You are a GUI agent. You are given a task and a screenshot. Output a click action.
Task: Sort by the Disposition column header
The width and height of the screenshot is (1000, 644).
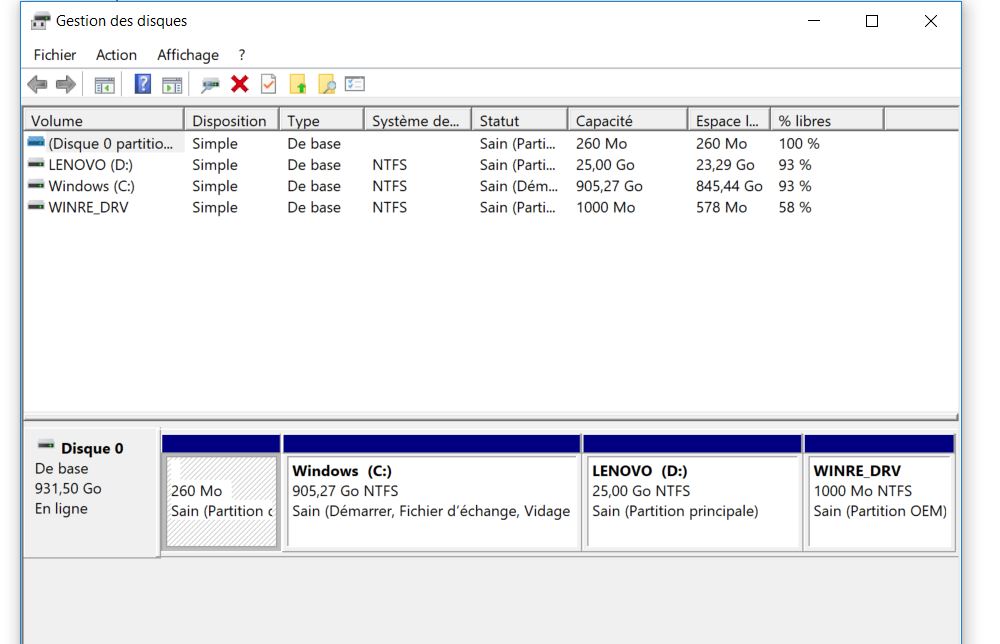click(232, 121)
